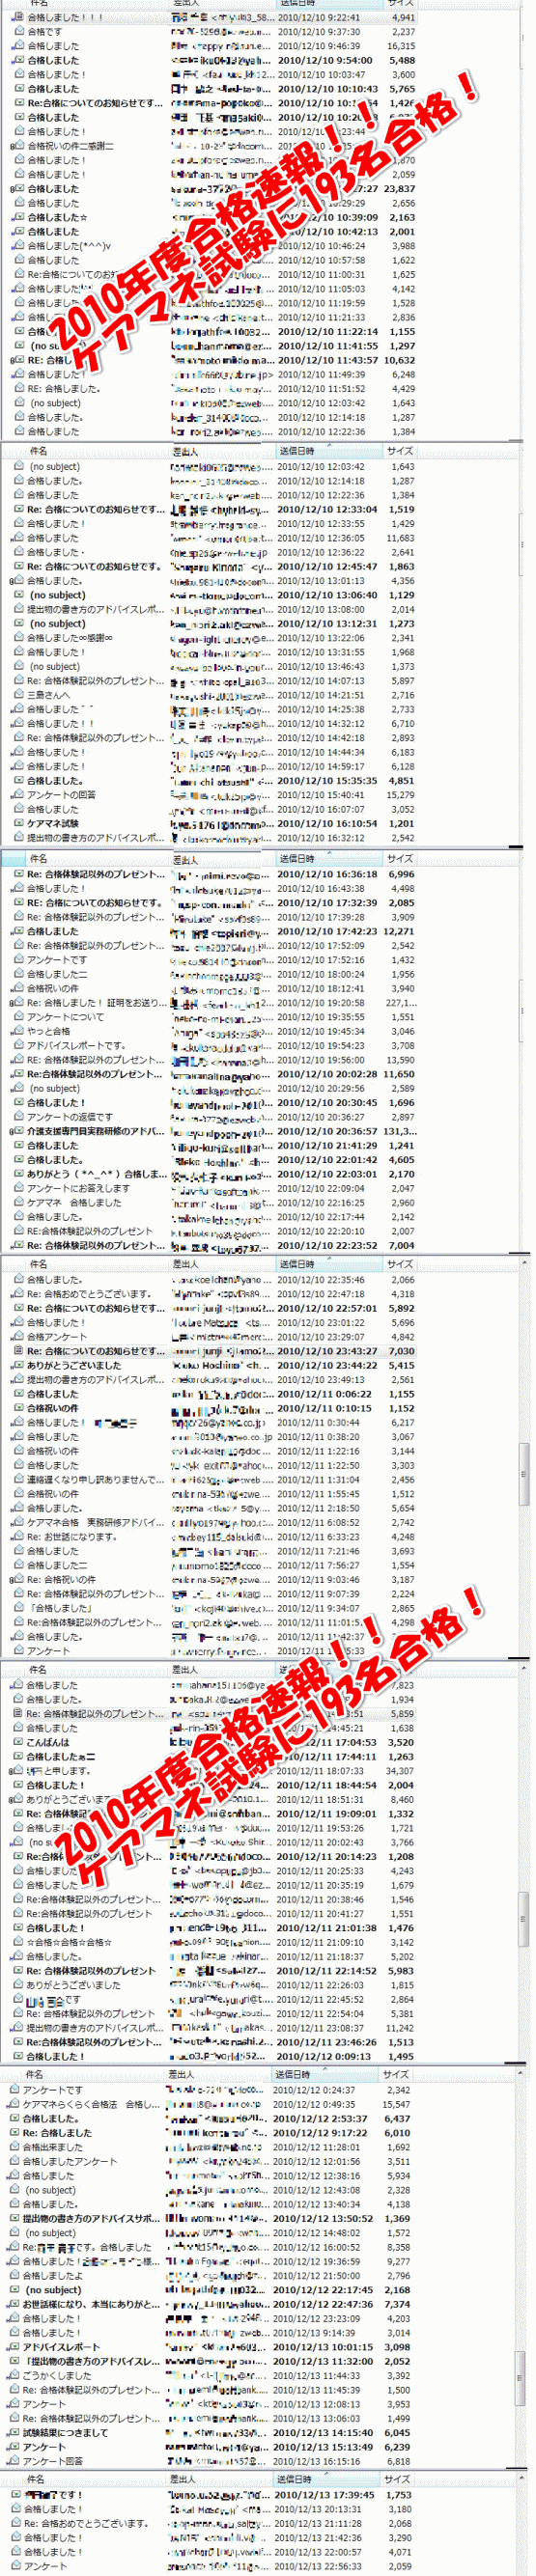The width and height of the screenshot is (536, 2576).
Task: Click envelope icon of 'アンケートの回答' email
Action: pos(18,795)
